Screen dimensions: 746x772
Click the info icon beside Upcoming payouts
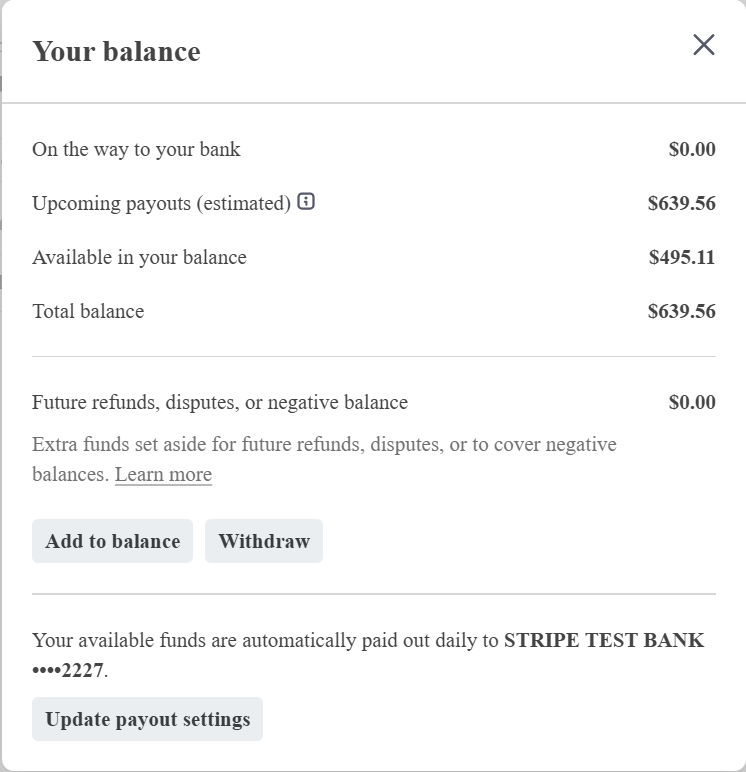pos(306,202)
